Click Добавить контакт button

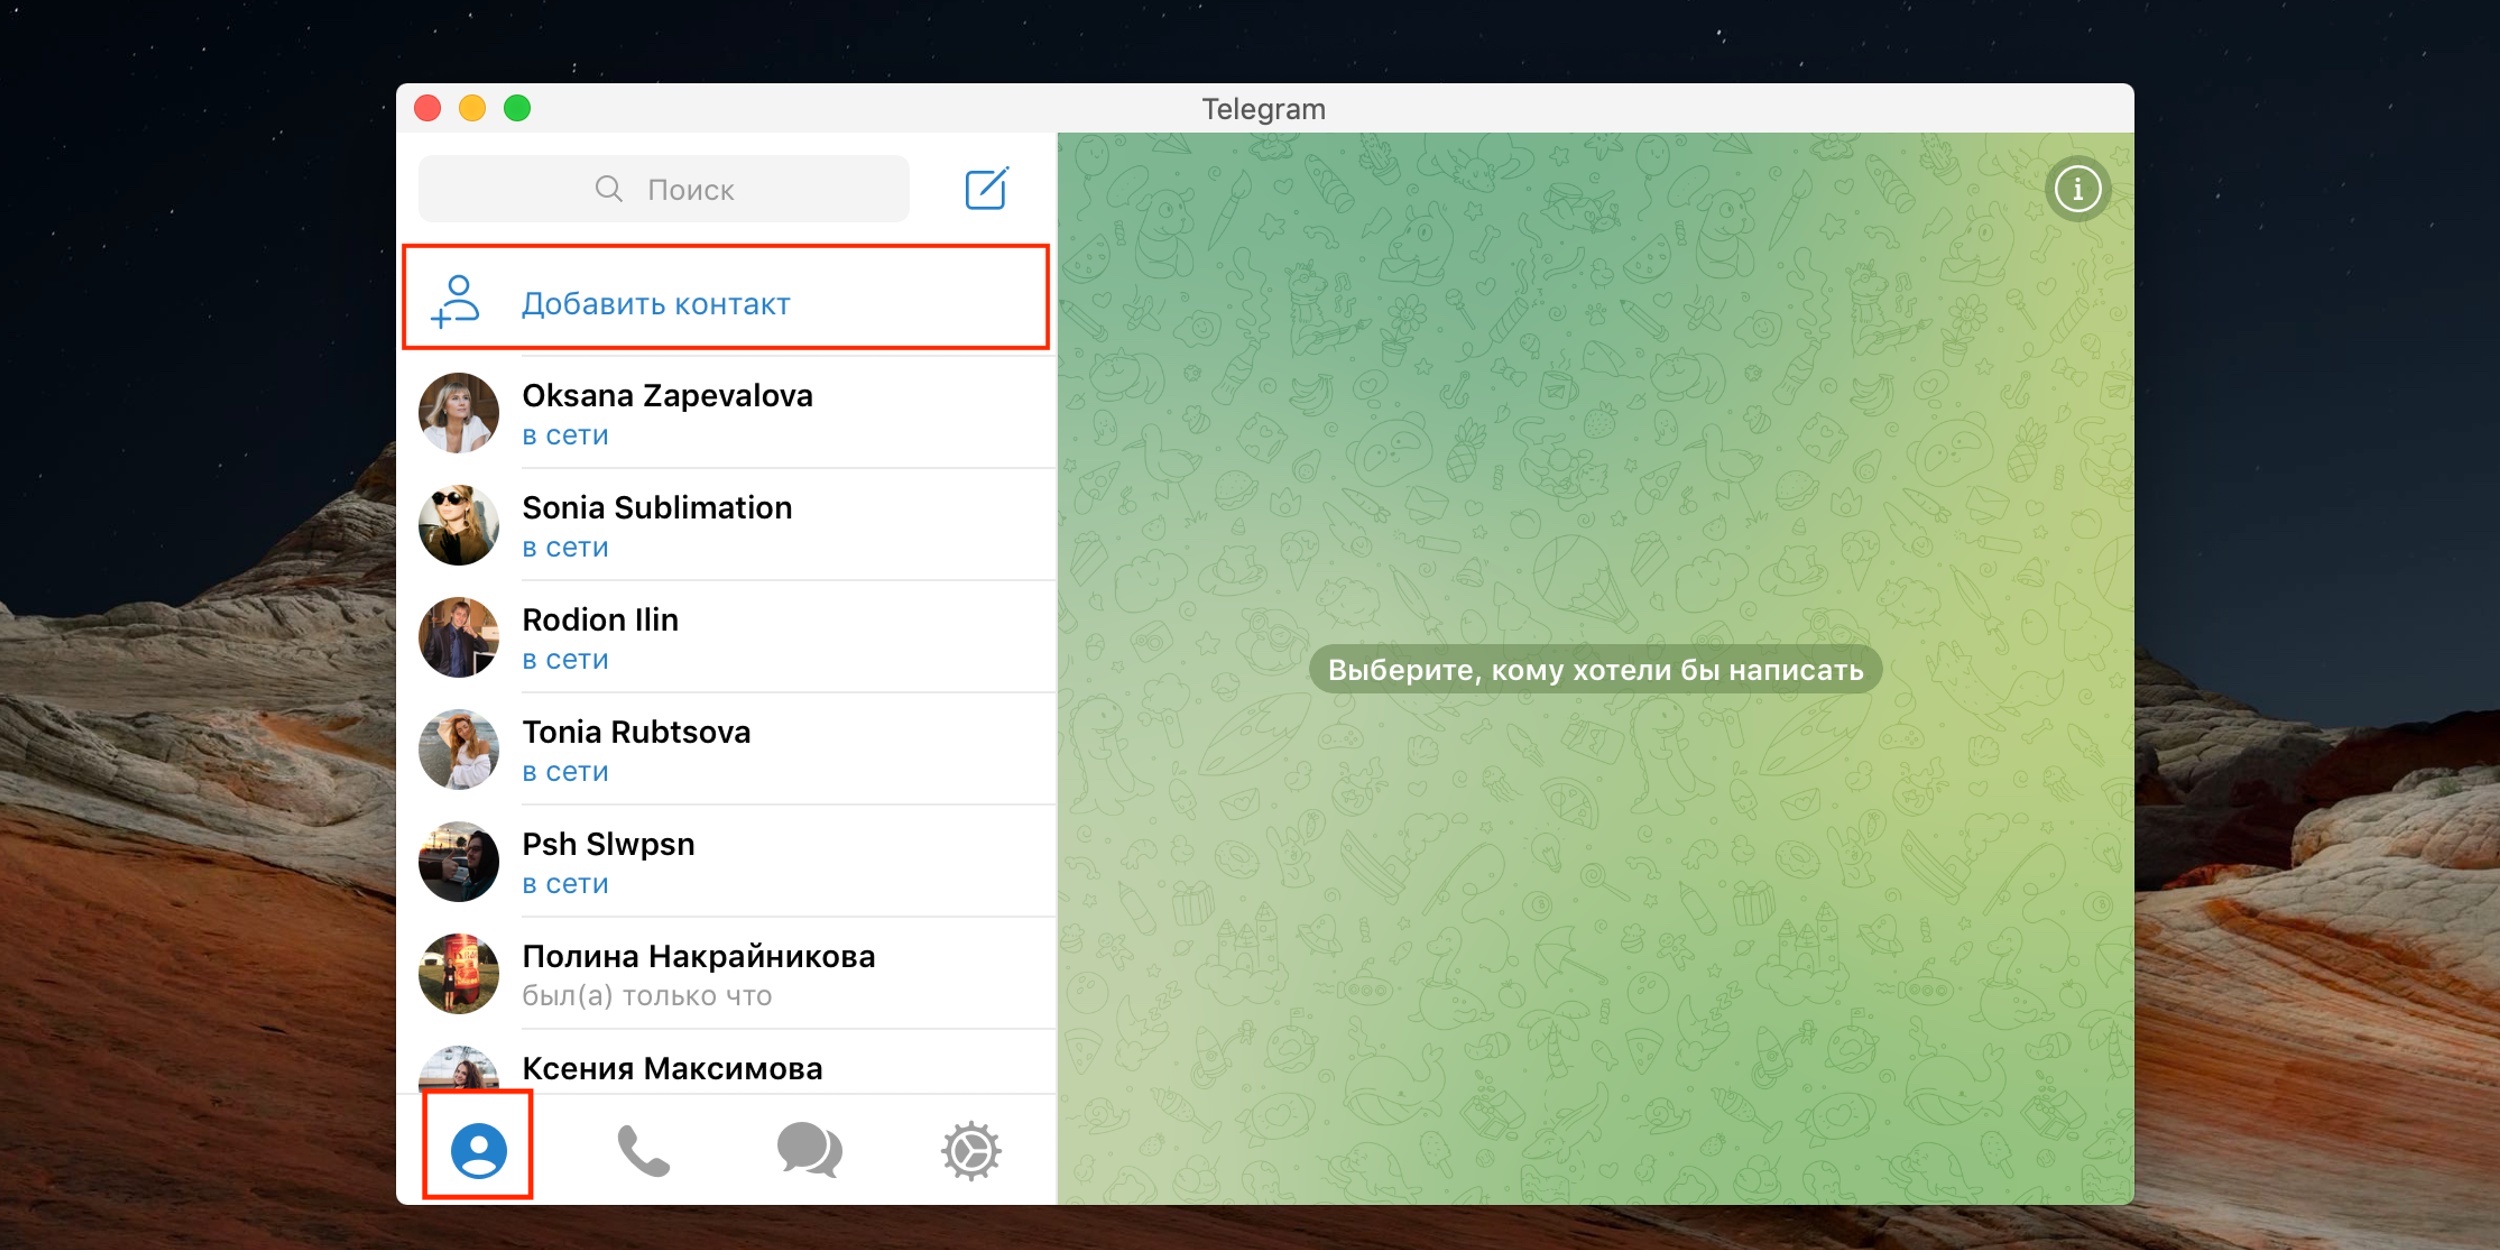click(726, 298)
